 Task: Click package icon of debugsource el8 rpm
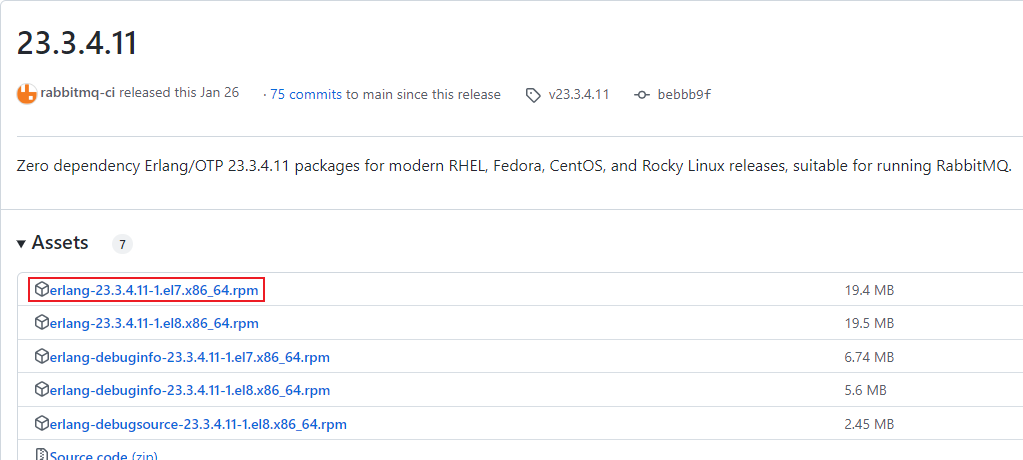tap(41, 424)
